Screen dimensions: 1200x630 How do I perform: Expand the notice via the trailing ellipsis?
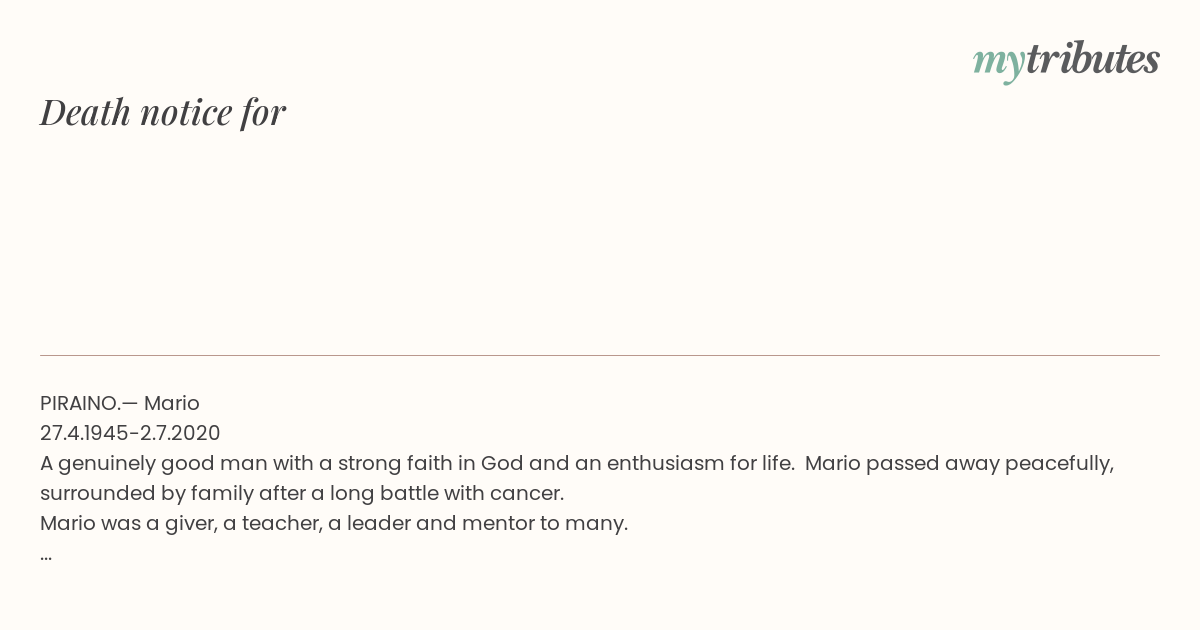[x=46, y=557]
